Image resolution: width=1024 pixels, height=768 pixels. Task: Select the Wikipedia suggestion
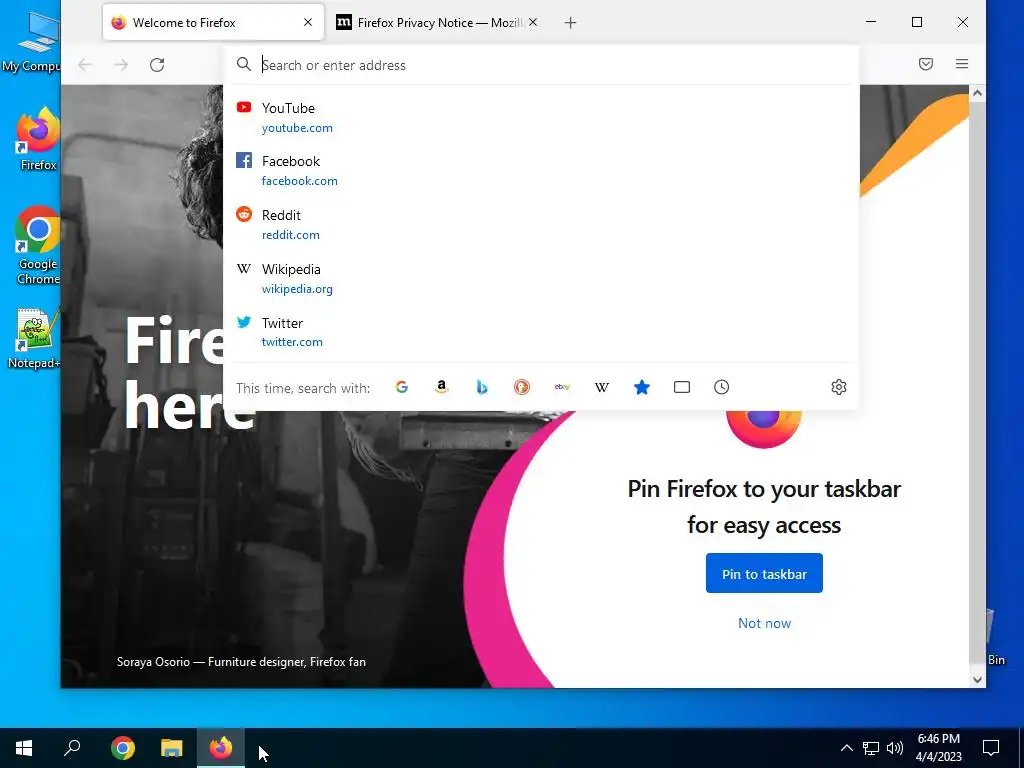[541, 279]
